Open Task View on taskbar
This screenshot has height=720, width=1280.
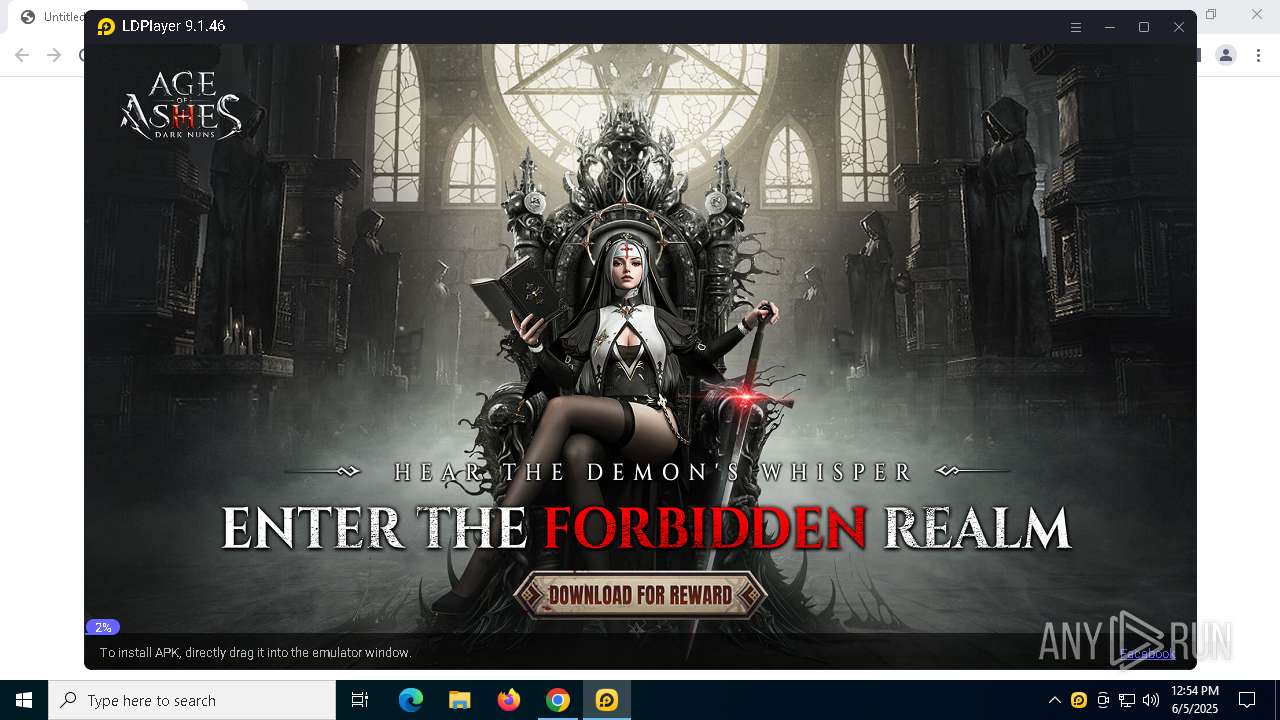(x=360, y=700)
